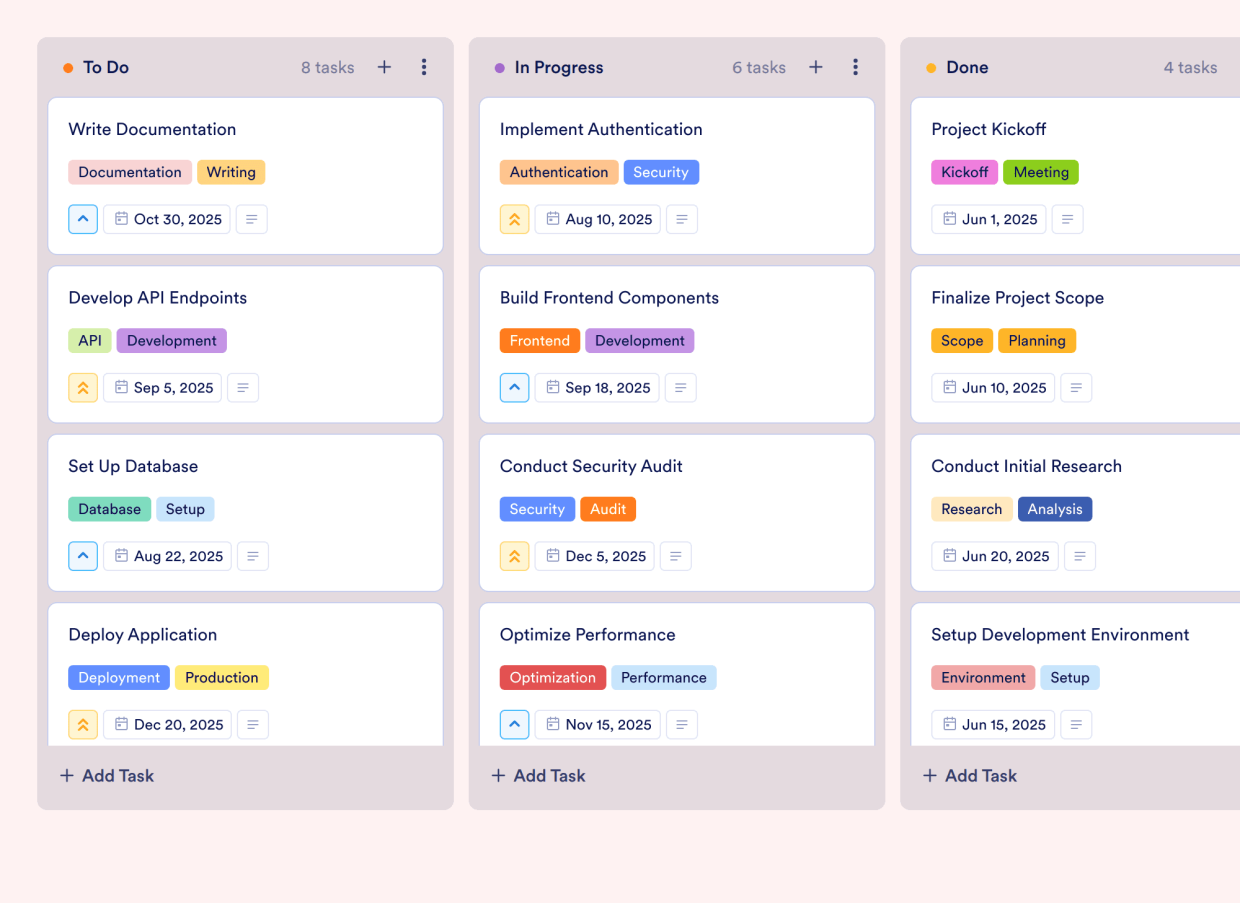This screenshot has width=1240, height=903.
Task: Click the calendar icon on Conduct Security Audit
Action: coord(551,556)
